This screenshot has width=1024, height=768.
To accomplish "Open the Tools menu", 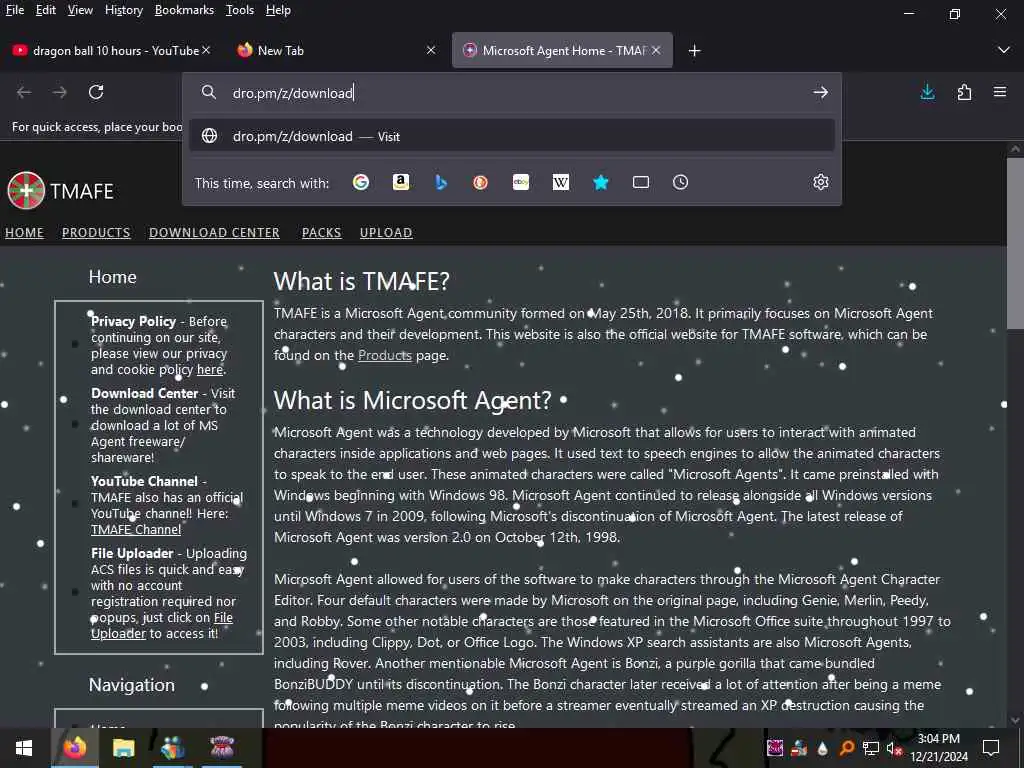I will point(240,10).
